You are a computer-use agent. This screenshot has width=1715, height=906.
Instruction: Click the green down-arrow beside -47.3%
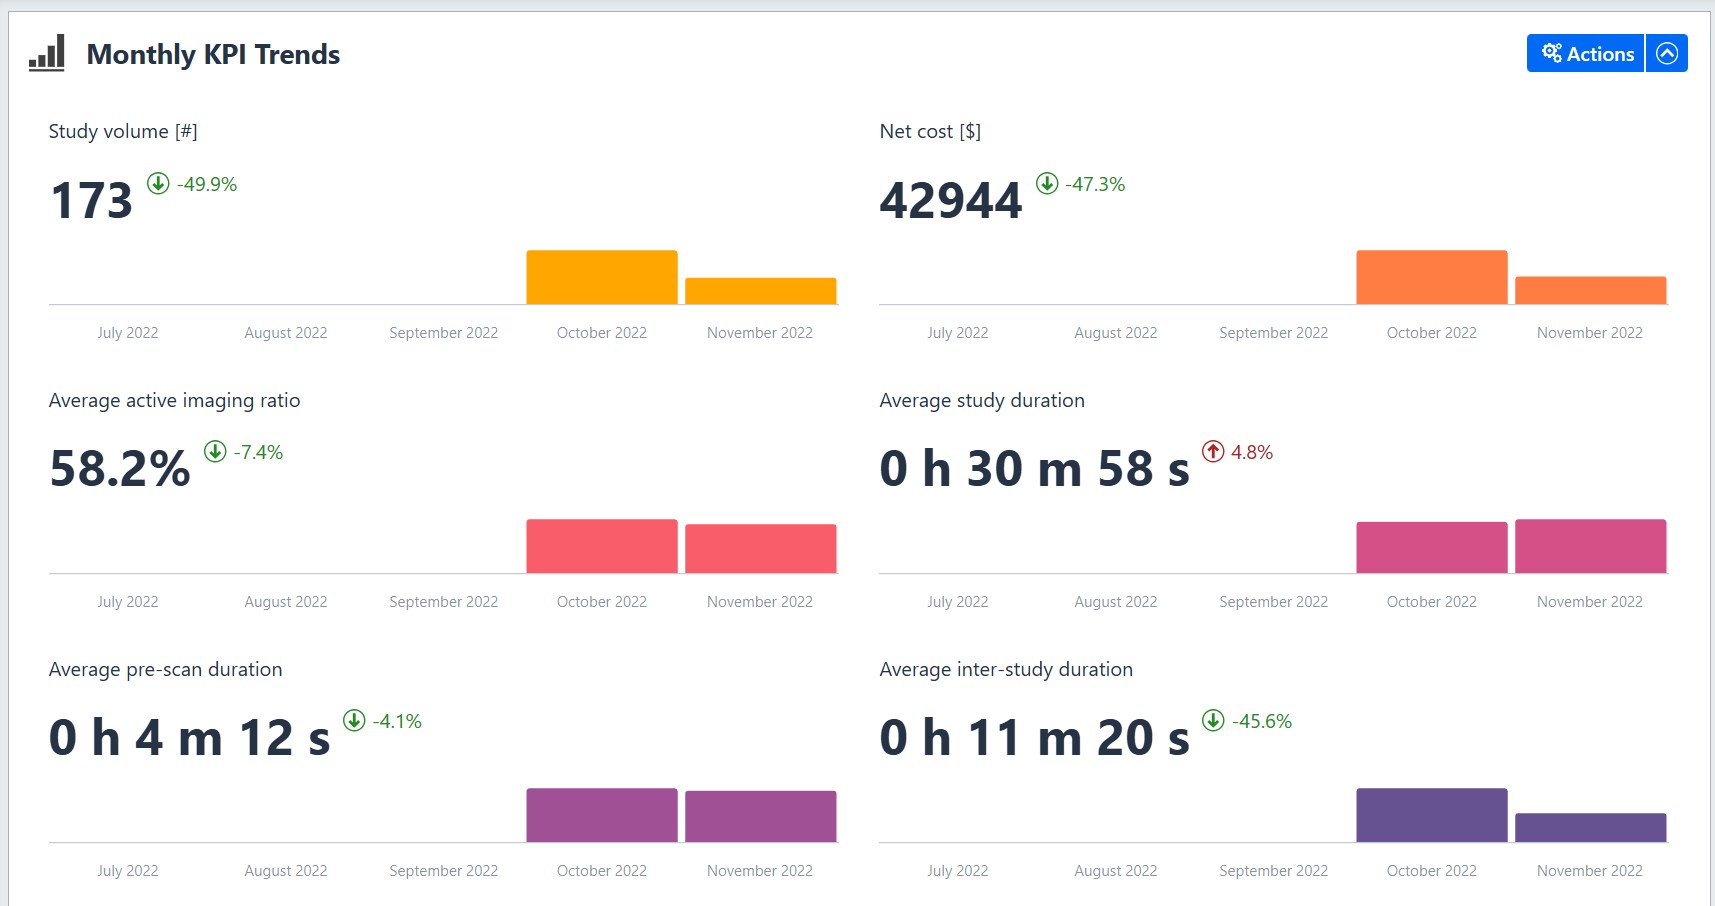(1047, 183)
